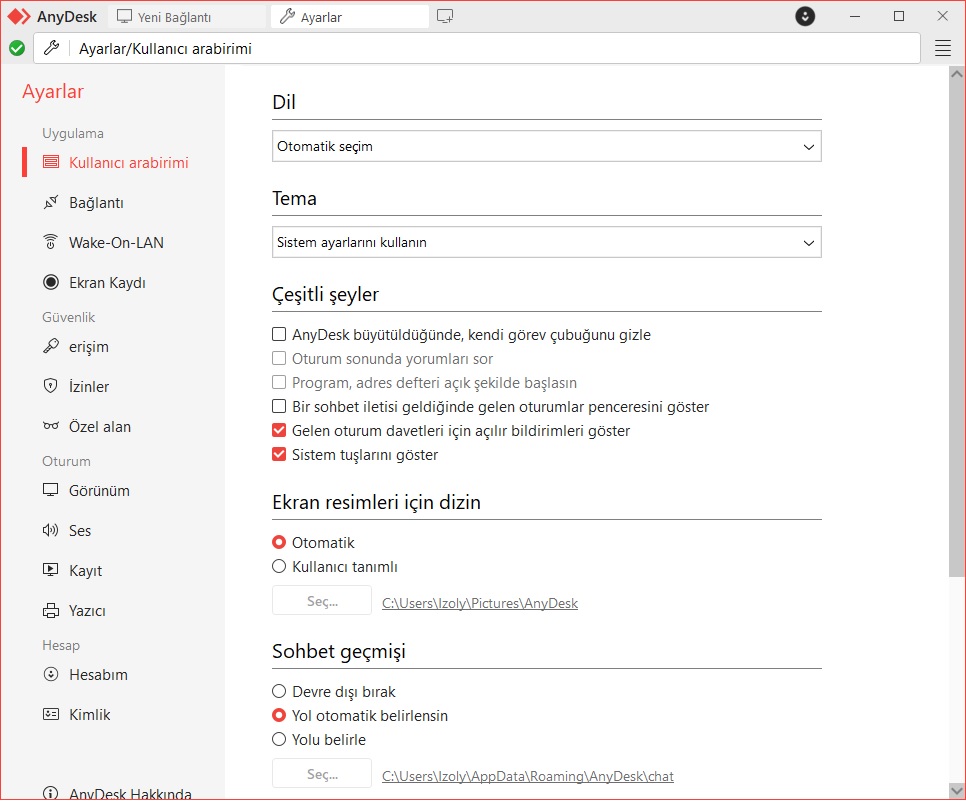
Task: Open the Pictures\AnyDesk folder path link
Action: pos(480,603)
